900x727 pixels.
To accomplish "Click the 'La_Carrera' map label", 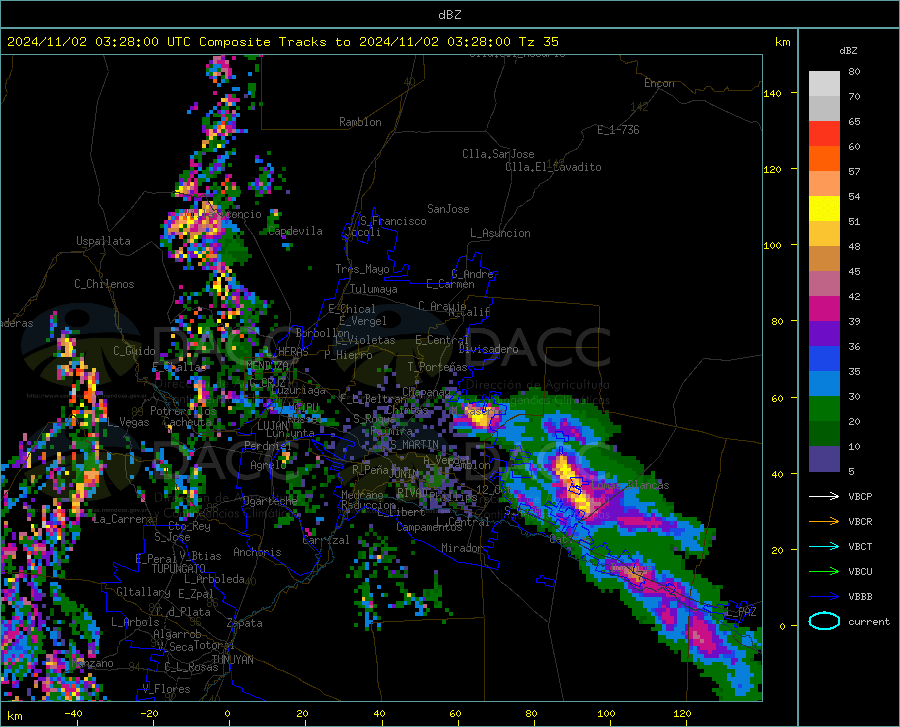I will pos(123,519).
